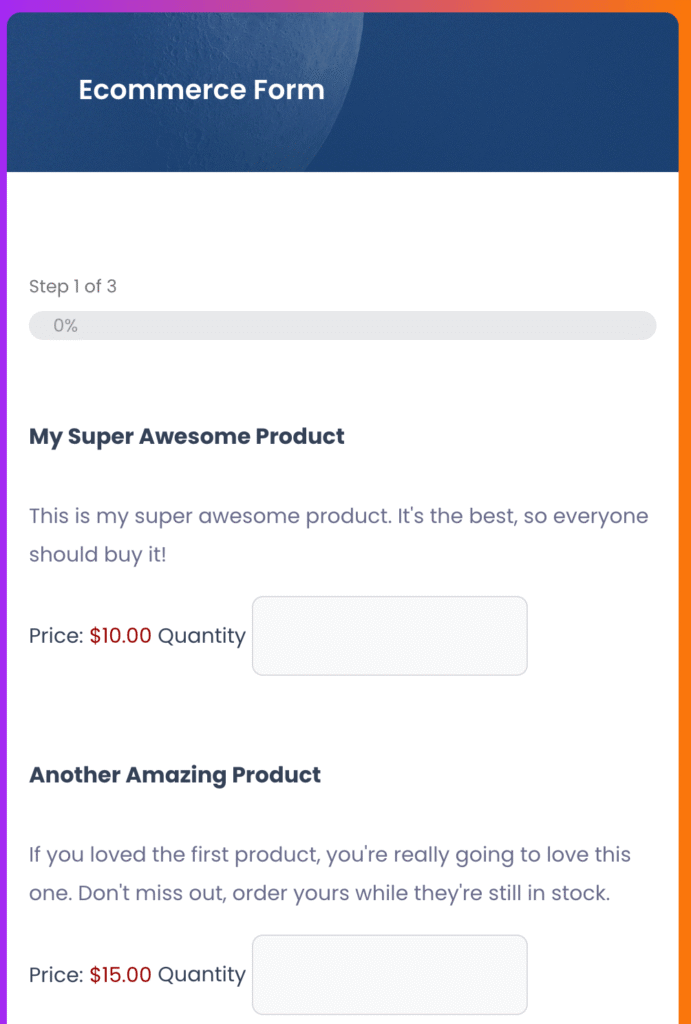Viewport: 691px width, 1024px height.
Task: Select the 0% progress label
Action: [66, 326]
